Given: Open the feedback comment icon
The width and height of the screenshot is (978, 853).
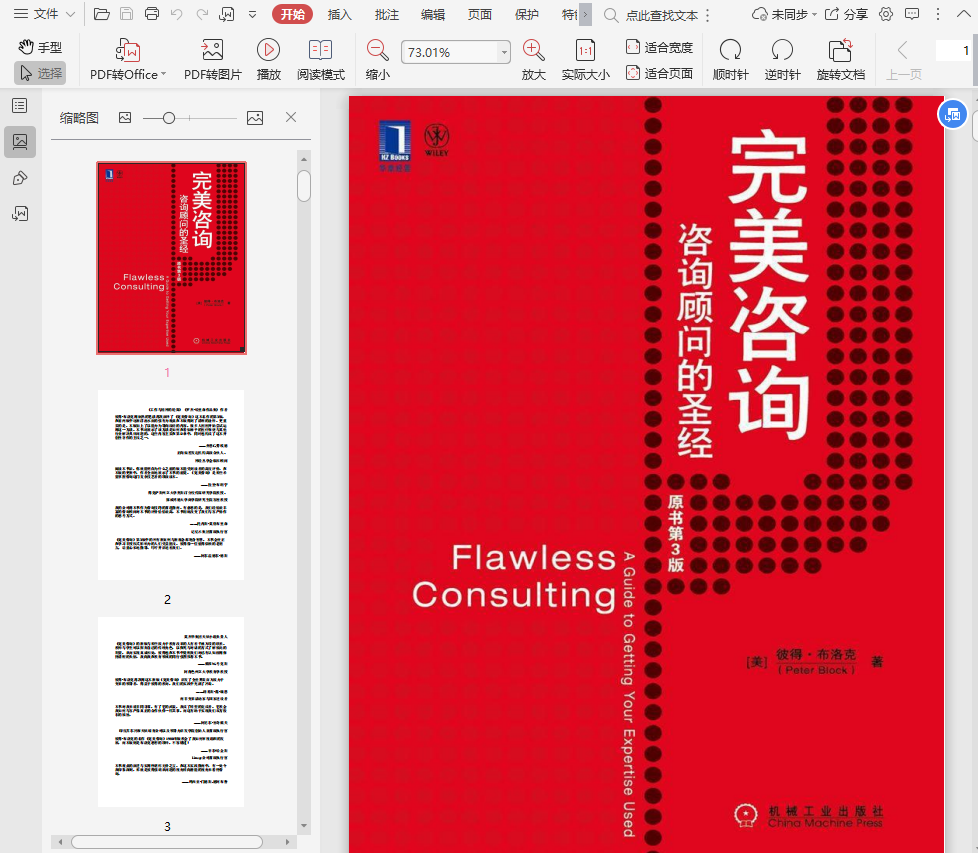Looking at the screenshot, I should point(912,14).
